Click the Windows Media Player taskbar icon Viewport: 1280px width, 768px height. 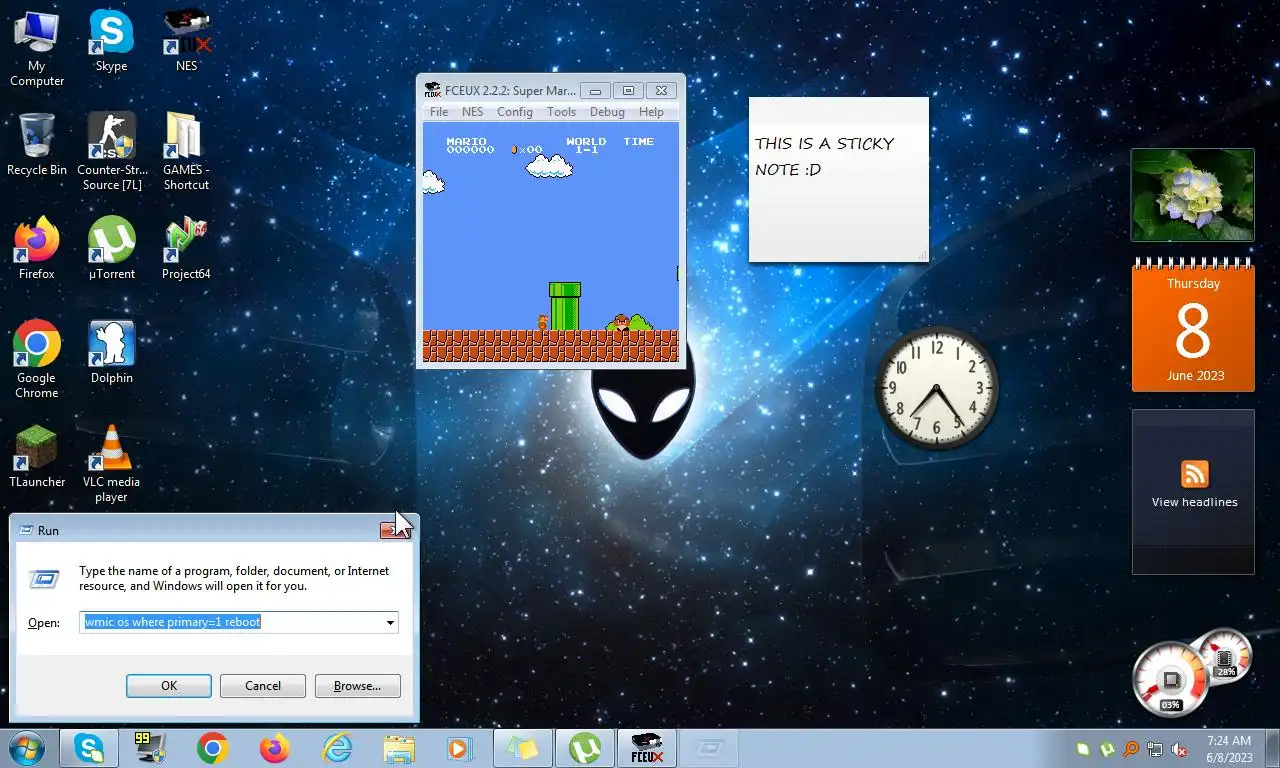[460, 748]
